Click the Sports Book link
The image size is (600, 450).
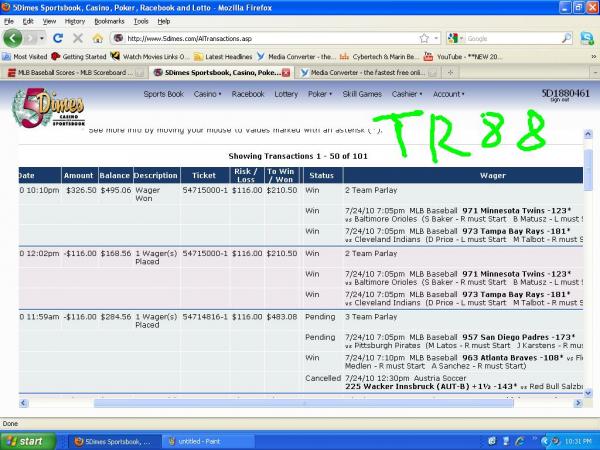point(164,94)
